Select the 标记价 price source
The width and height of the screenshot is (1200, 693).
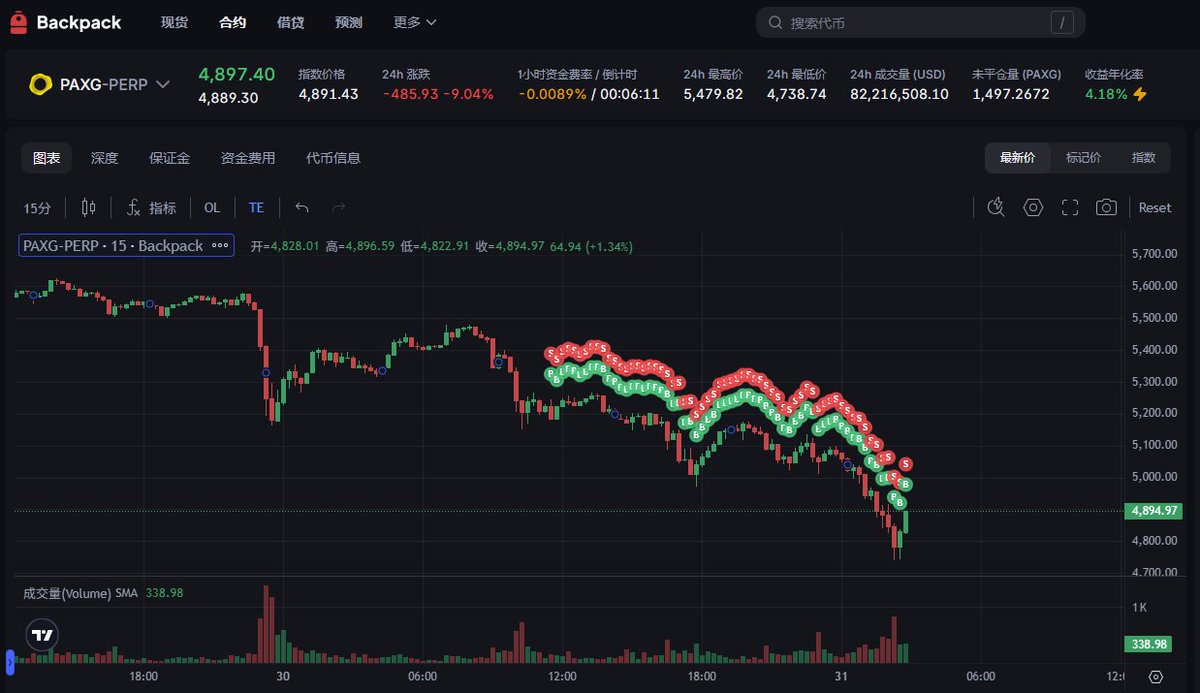click(x=1083, y=158)
